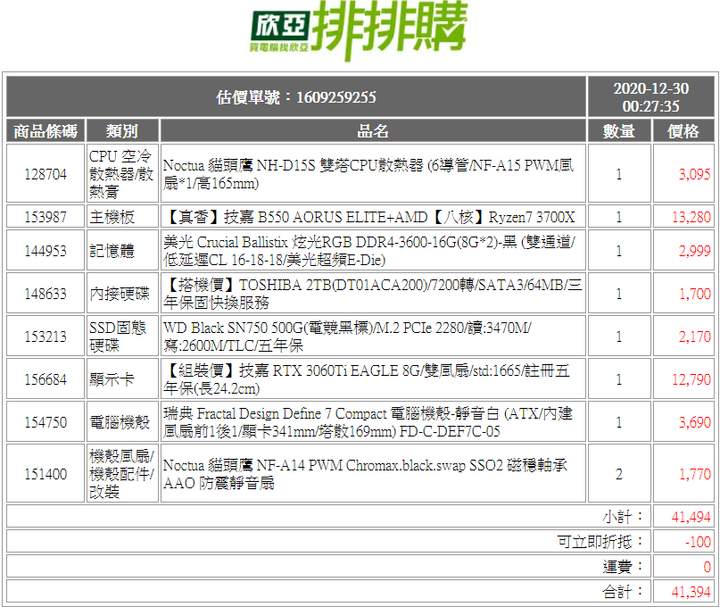
Task: Click price 12,790 for RTX 3060Ti
Action: pyautogui.click(x=683, y=379)
